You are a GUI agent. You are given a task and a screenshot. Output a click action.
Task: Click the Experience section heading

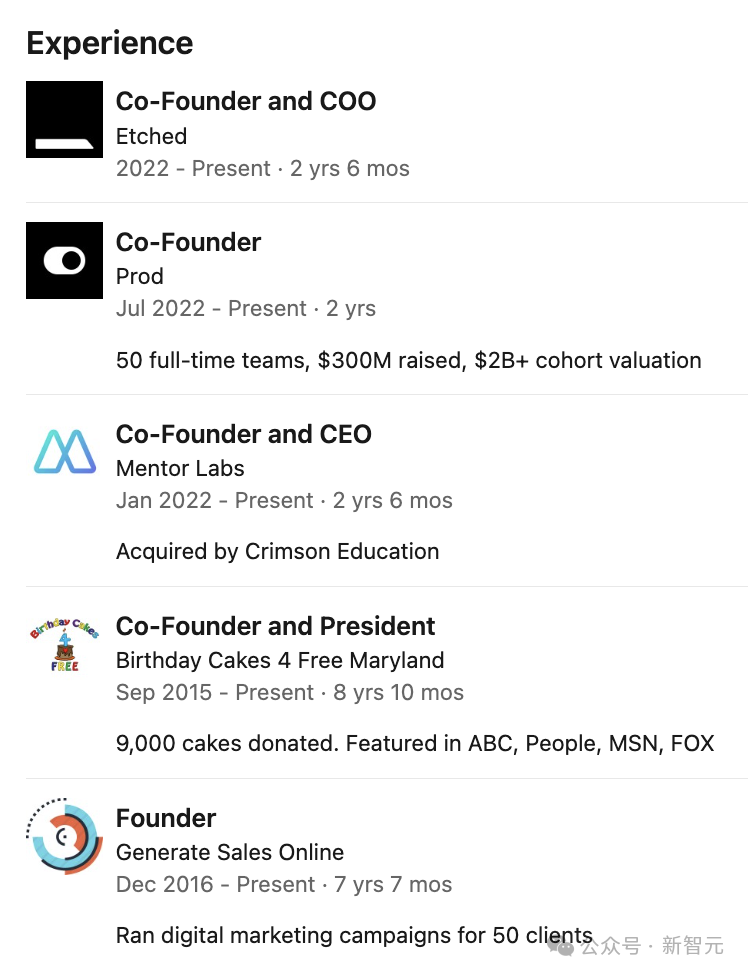110,44
